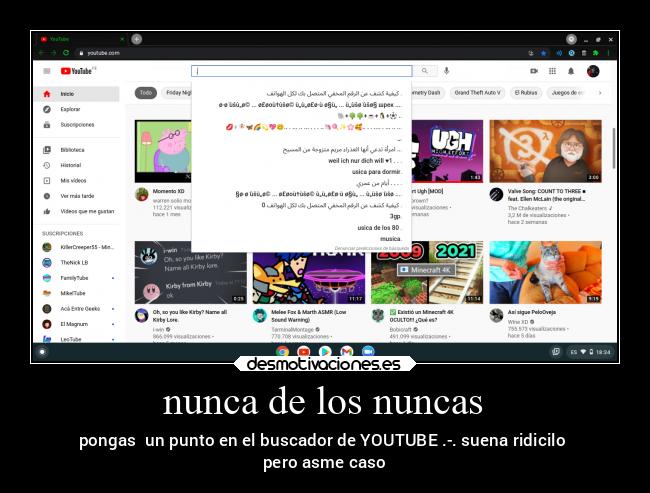Open the create video camera icon
The height and width of the screenshot is (493, 650).
[x=534, y=71]
